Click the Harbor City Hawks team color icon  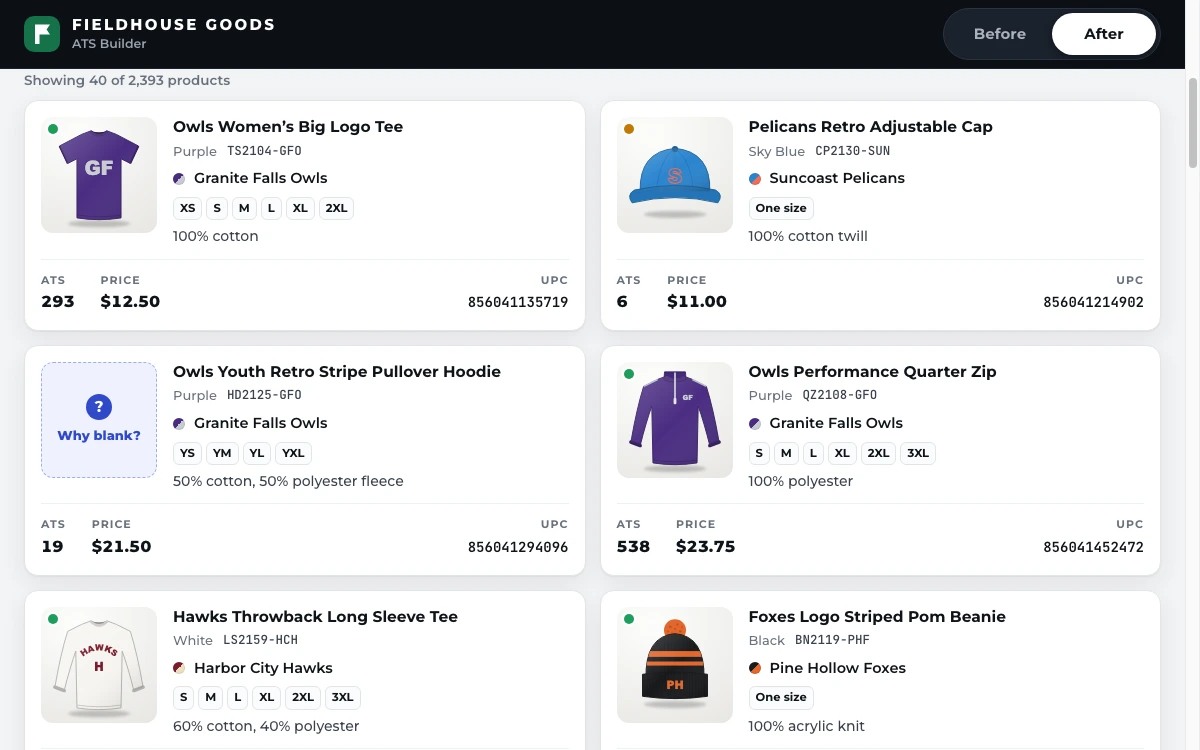pos(179,669)
